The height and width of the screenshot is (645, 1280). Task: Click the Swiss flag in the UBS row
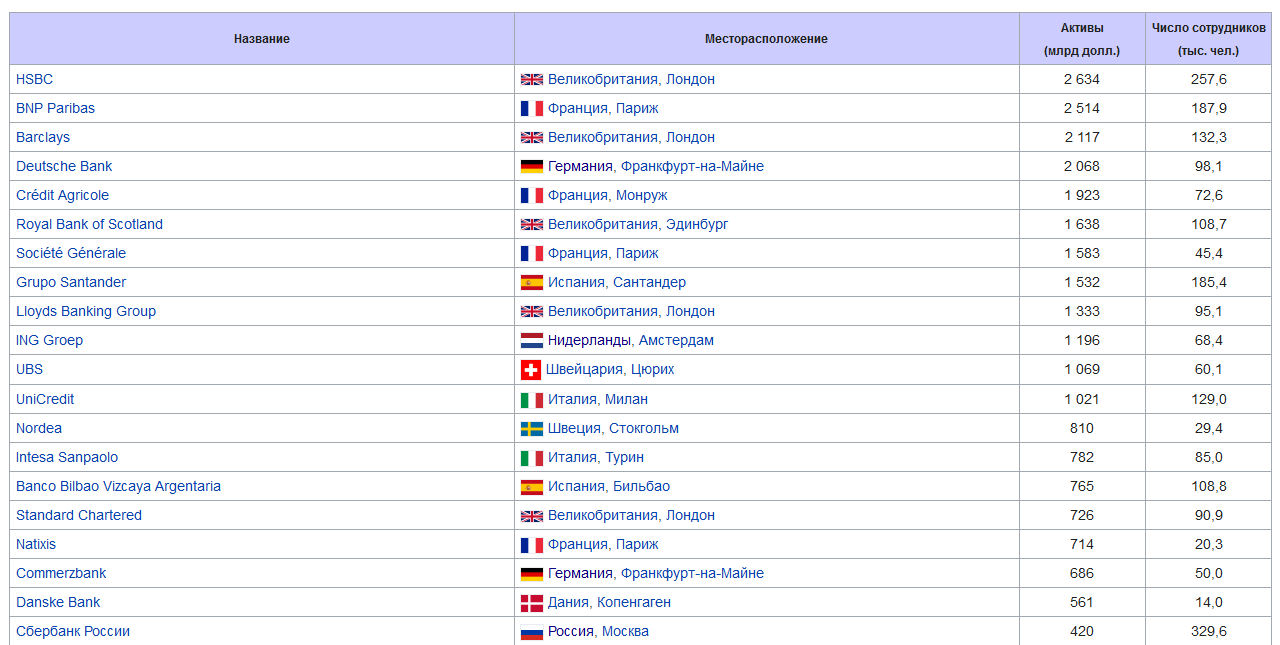(x=531, y=370)
